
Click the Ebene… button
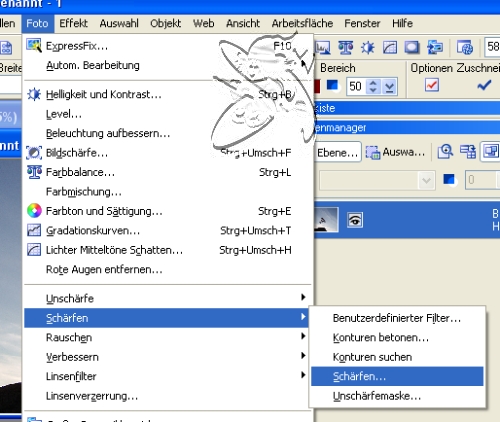point(337,152)
